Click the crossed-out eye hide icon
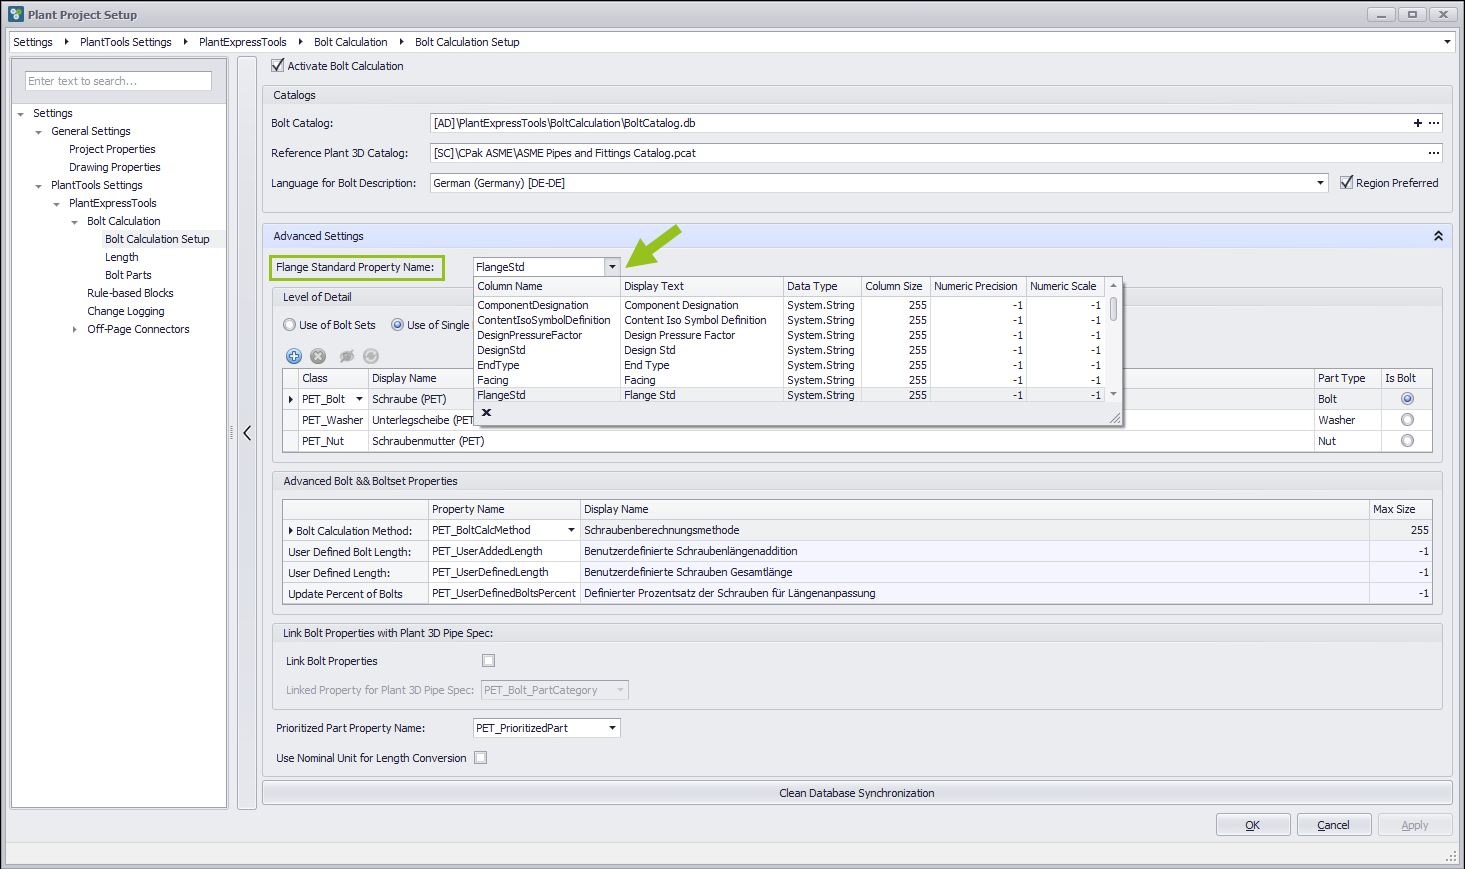Screen dimensions: 1465x869 click(347, 356)
